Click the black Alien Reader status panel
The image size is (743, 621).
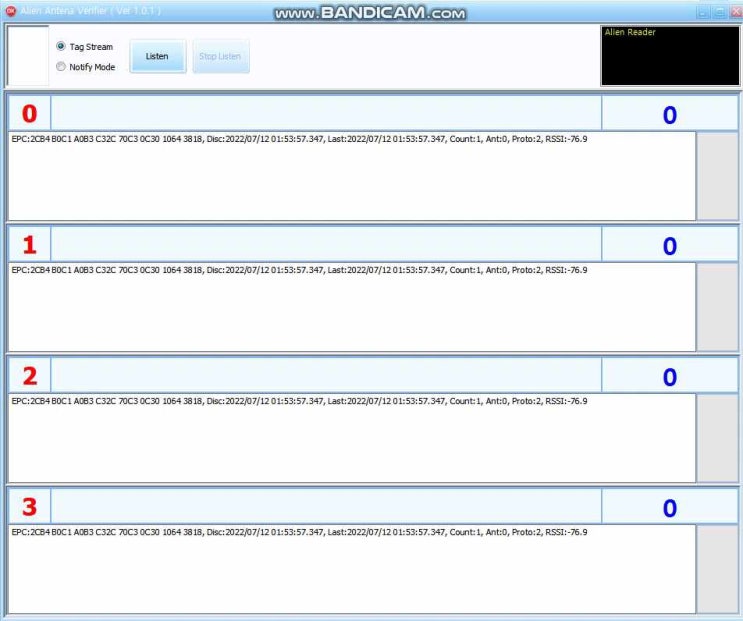(x=669, y=56)
